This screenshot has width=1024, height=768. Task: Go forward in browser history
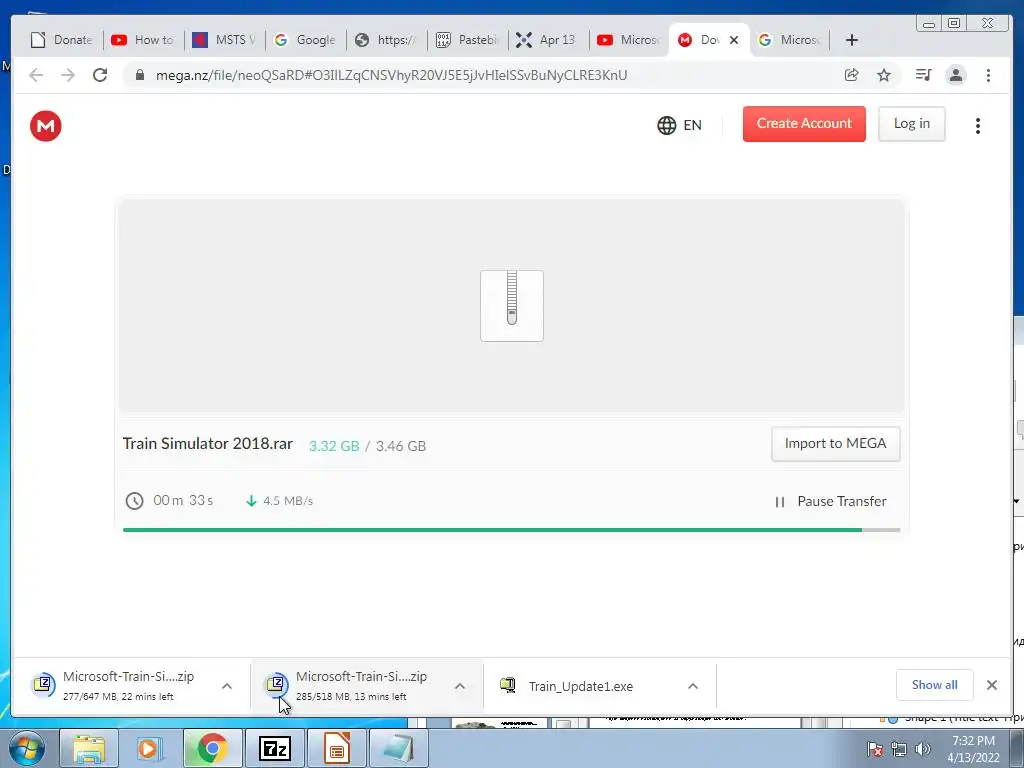point(68,75)
